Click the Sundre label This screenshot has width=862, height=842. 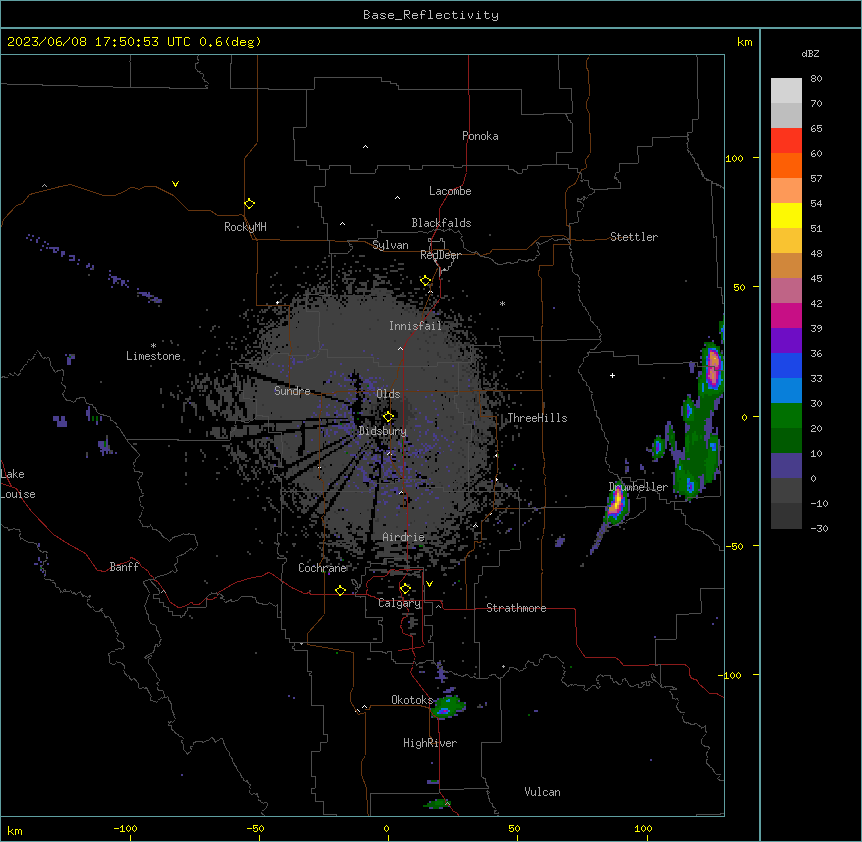(292, 391)
